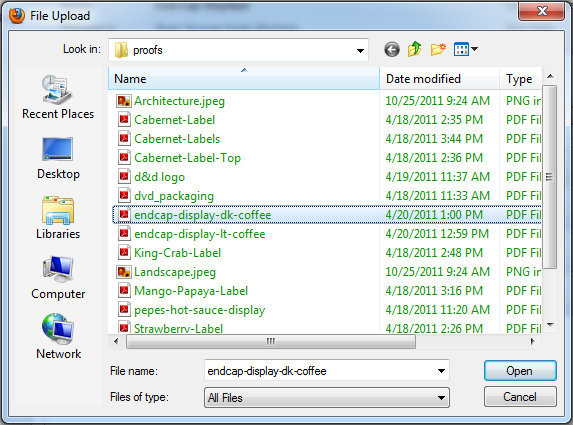Create a new folder with toolbar icon
This screenshot has height=425, width=573.
(438, 49)
